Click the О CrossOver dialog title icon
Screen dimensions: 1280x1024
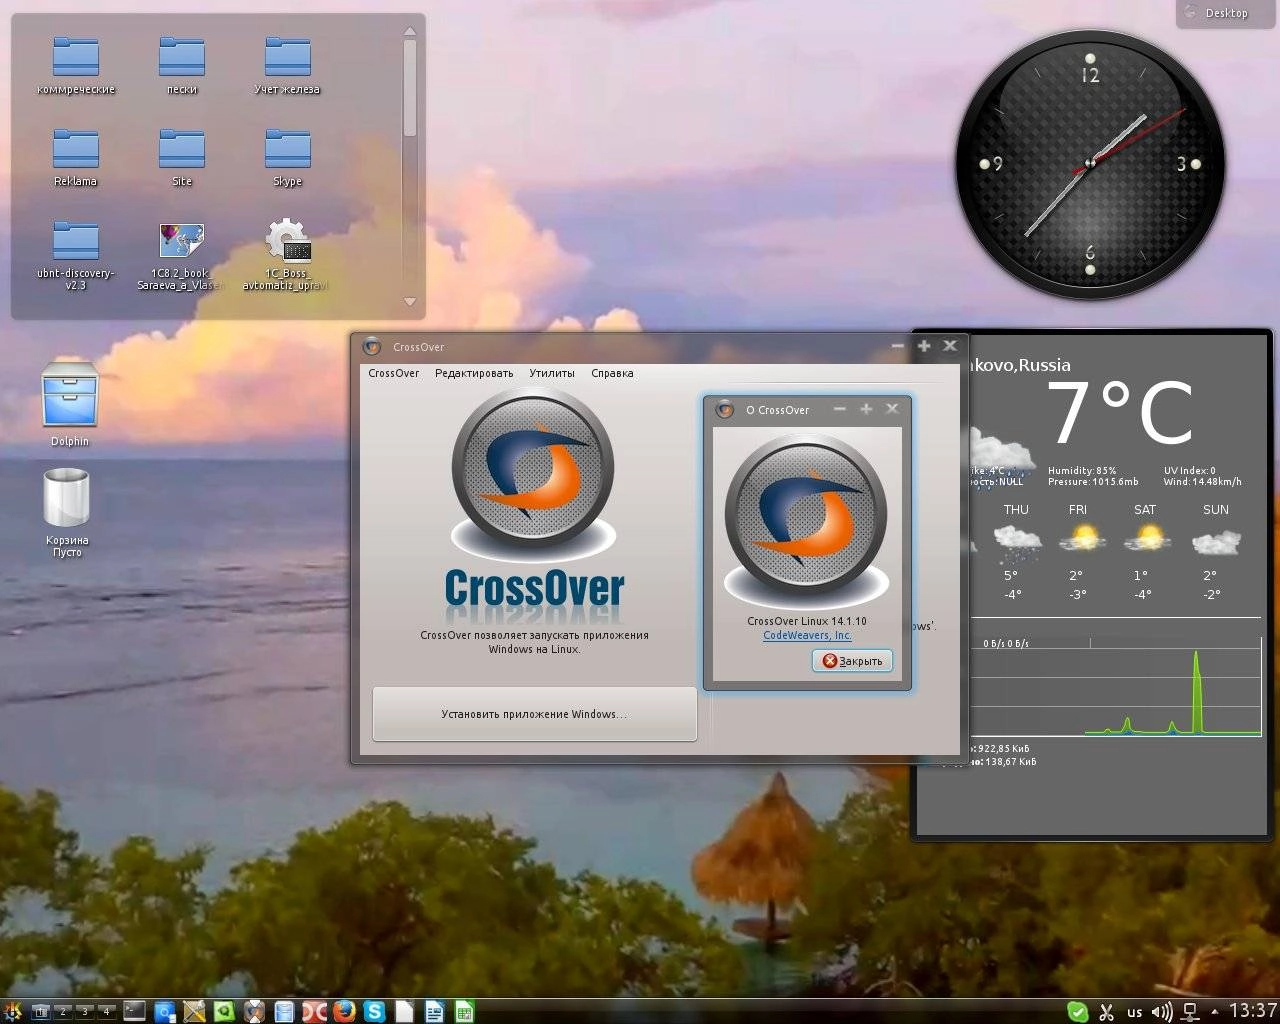pyautogui.click(x=726, y=409)
